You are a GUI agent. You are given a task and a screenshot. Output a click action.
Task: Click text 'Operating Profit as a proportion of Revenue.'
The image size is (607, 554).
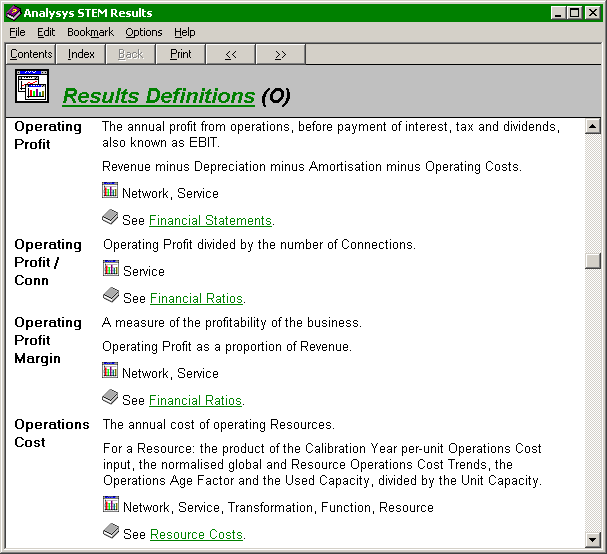pos(227,346)
